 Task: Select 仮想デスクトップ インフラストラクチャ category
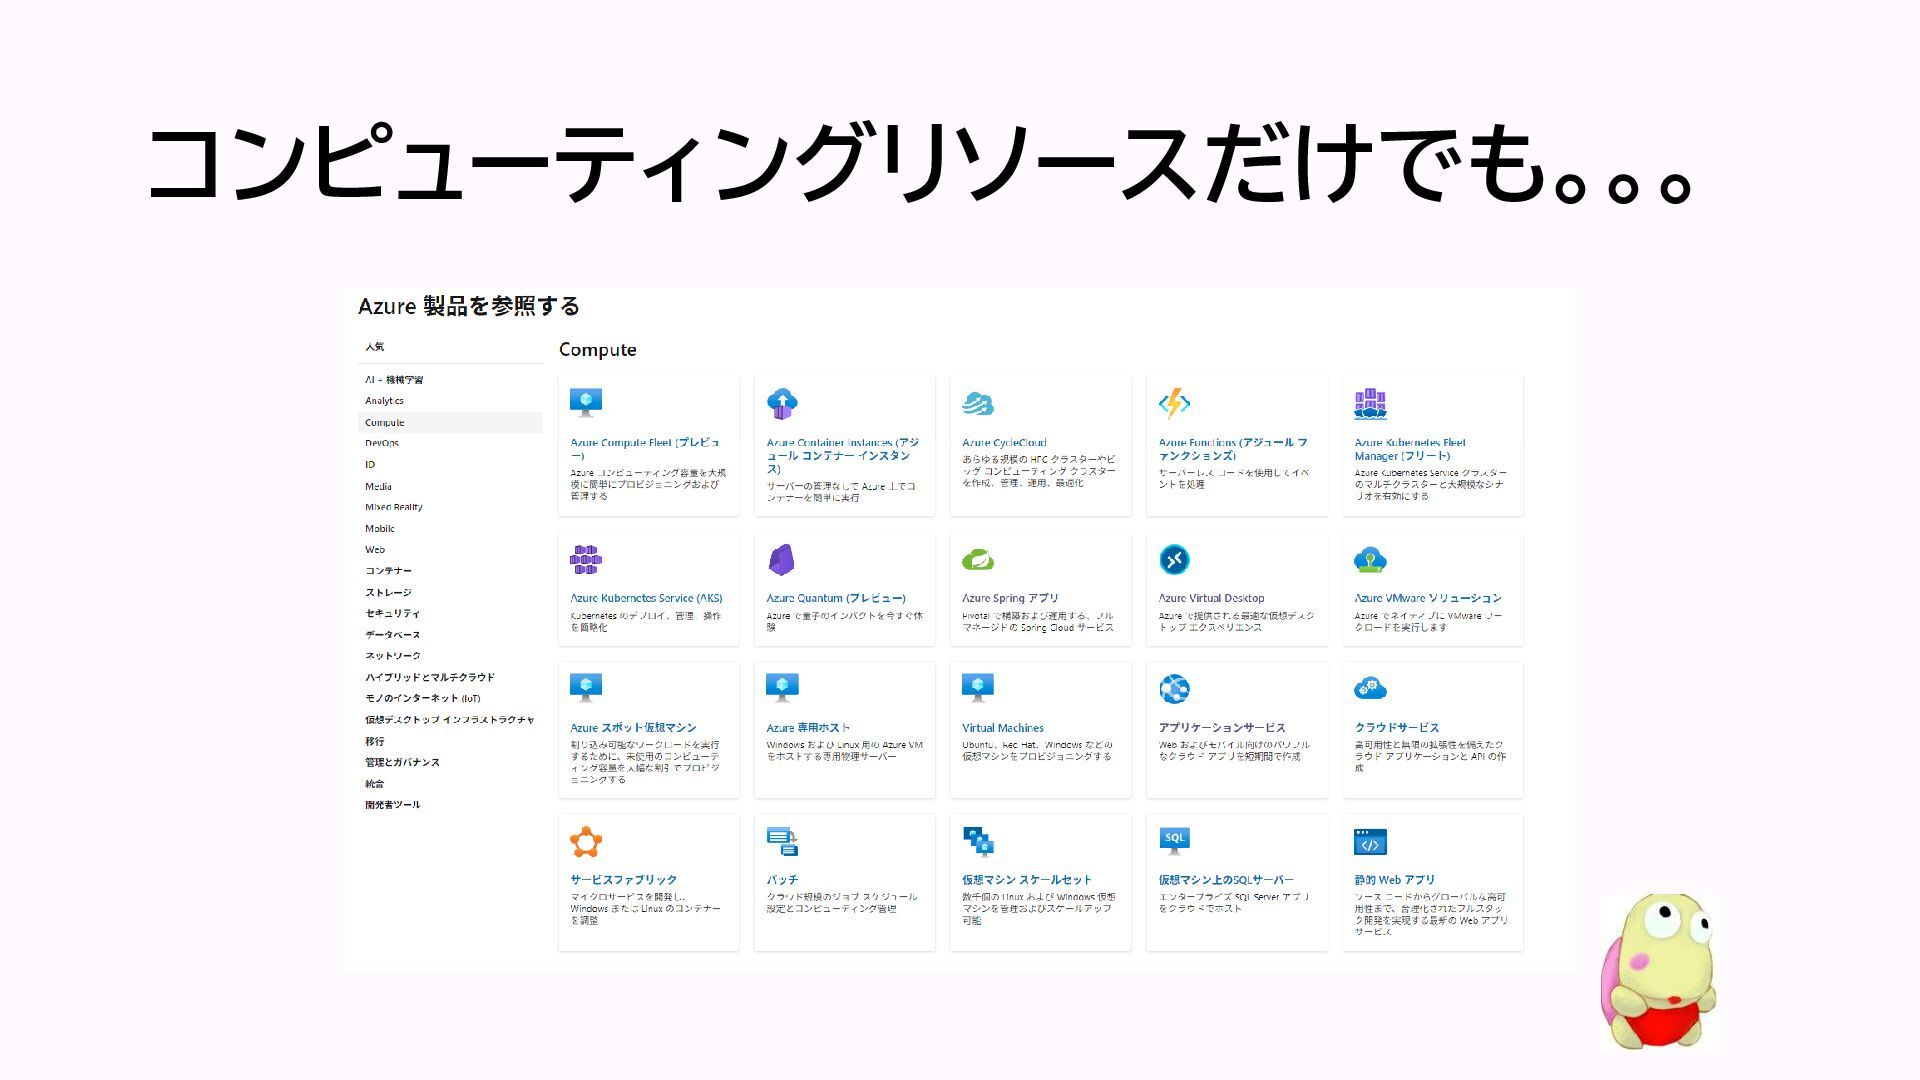pyautogui.click(x=450, y=720)
